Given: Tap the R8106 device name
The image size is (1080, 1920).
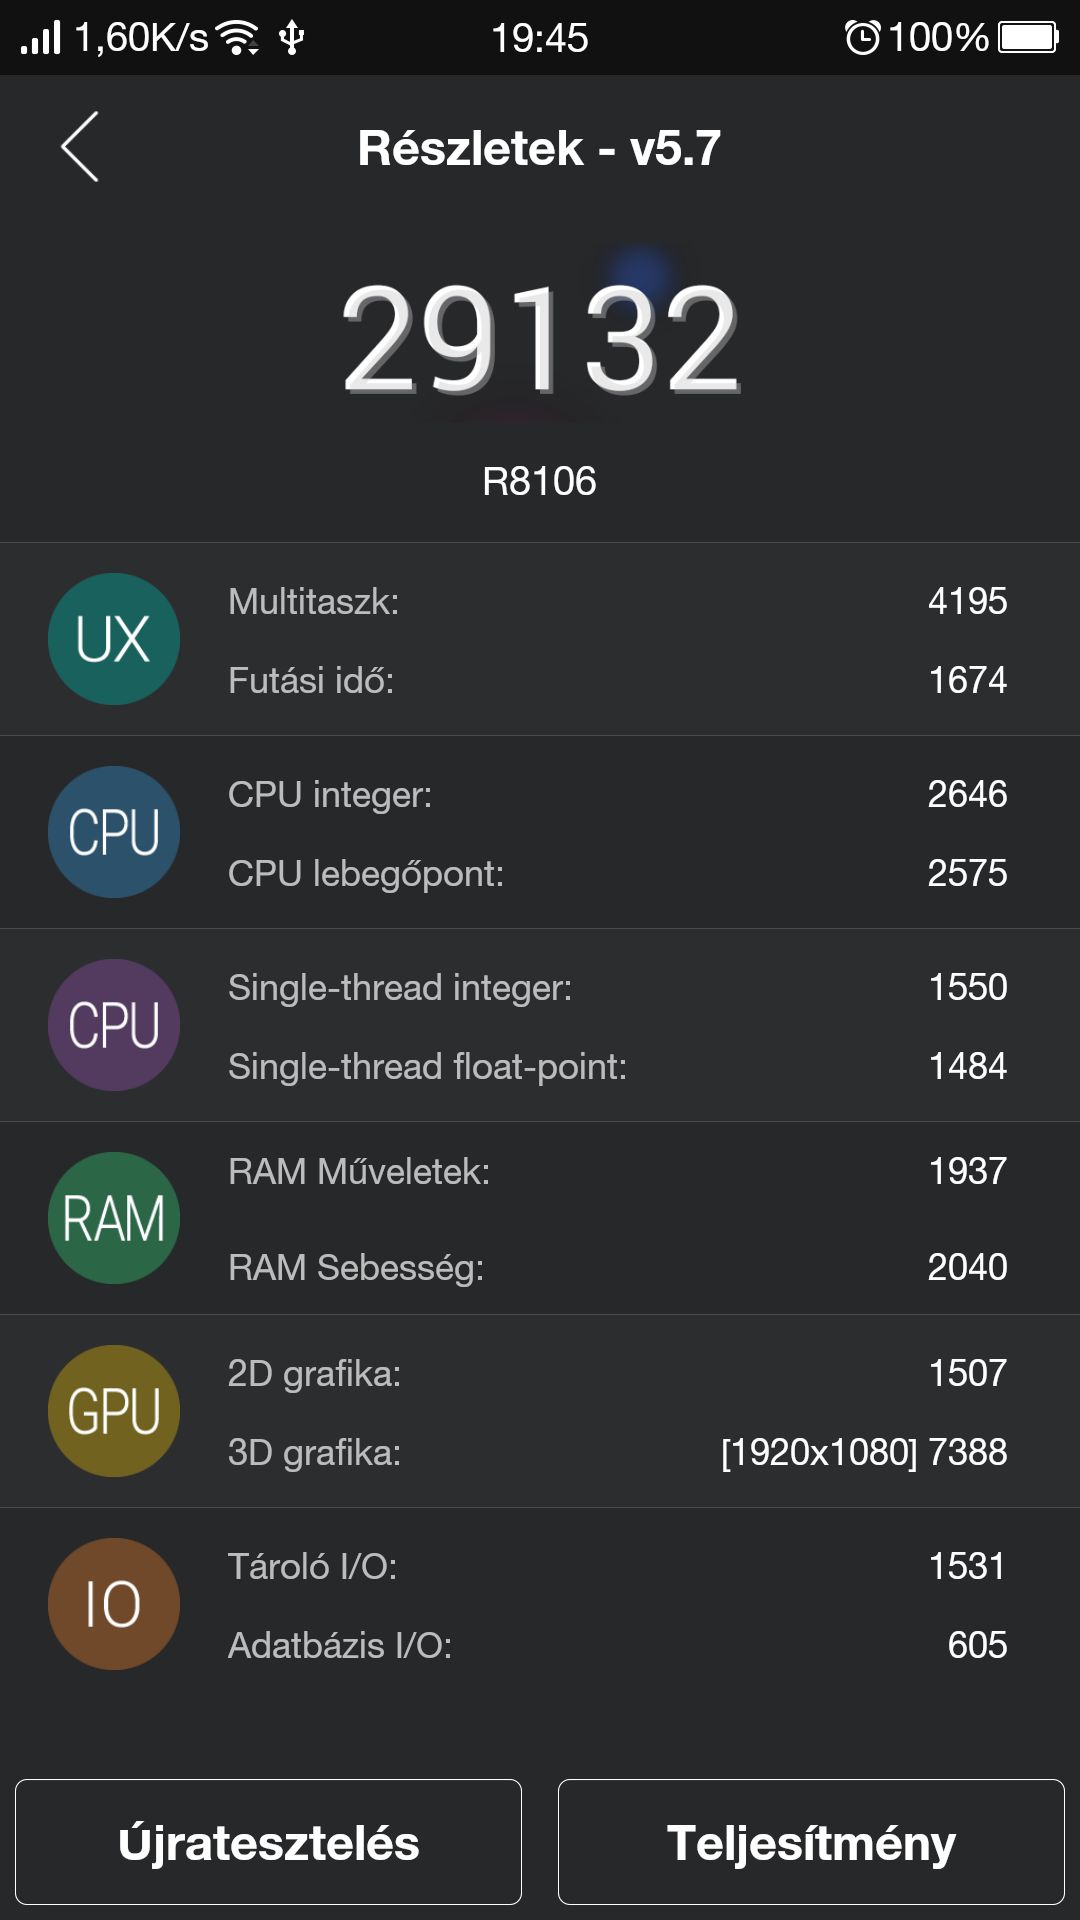Looking at the screenshot, I should click(539, 481).
